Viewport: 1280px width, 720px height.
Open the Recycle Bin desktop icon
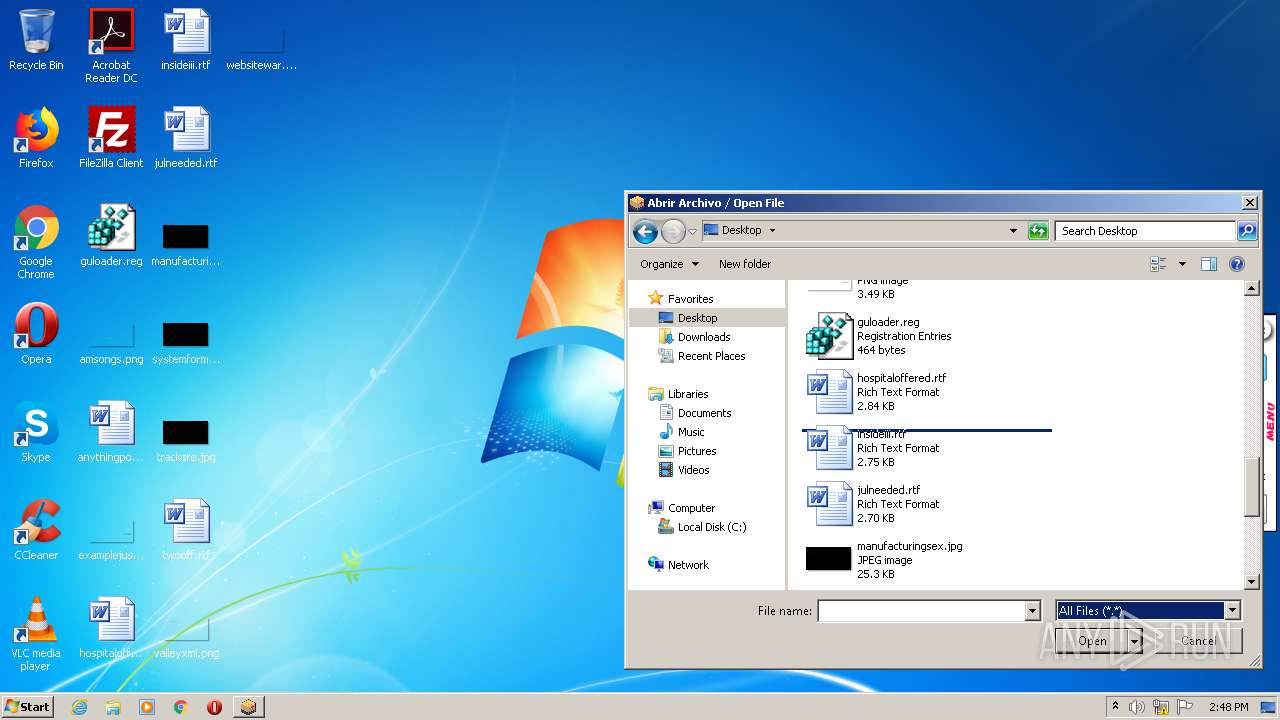[x=36, y=40]
